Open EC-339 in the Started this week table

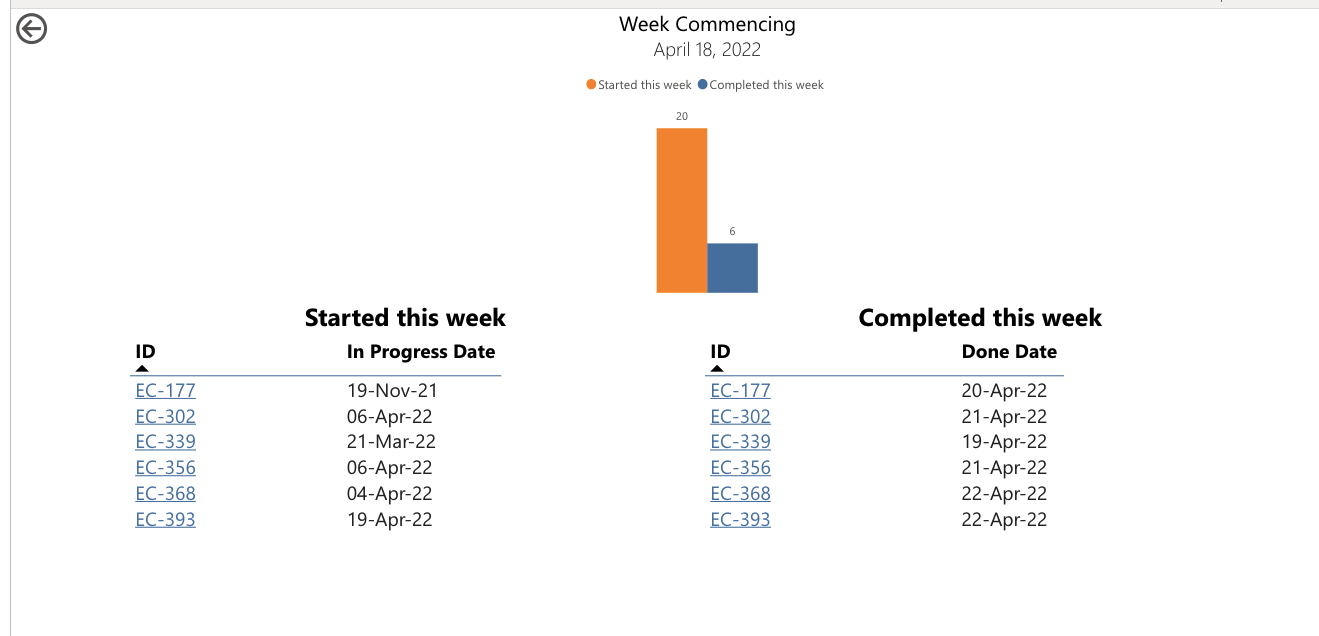click(x=165, y=441)
